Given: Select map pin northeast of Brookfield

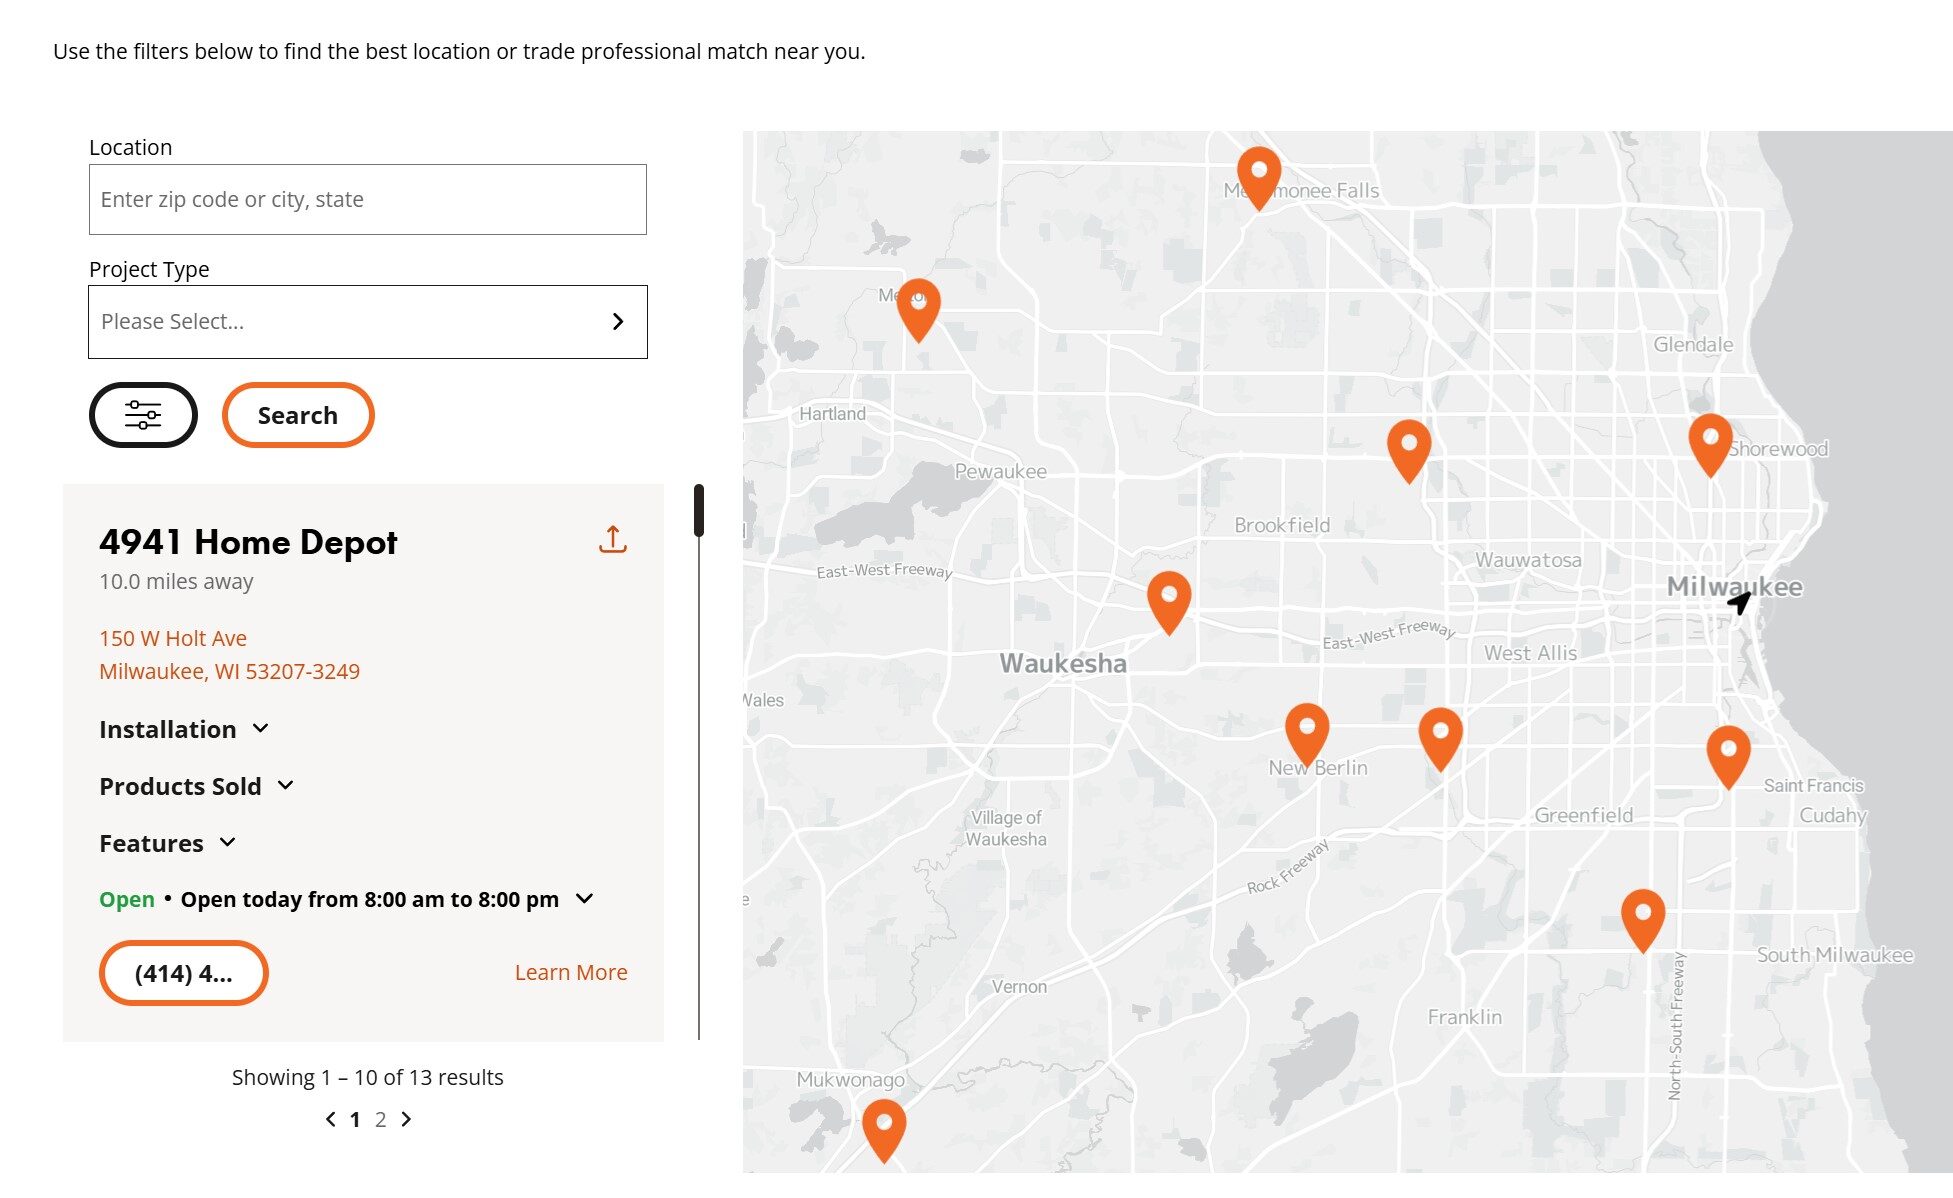Looking at the screenshot, I should [x=1409, y=451].
